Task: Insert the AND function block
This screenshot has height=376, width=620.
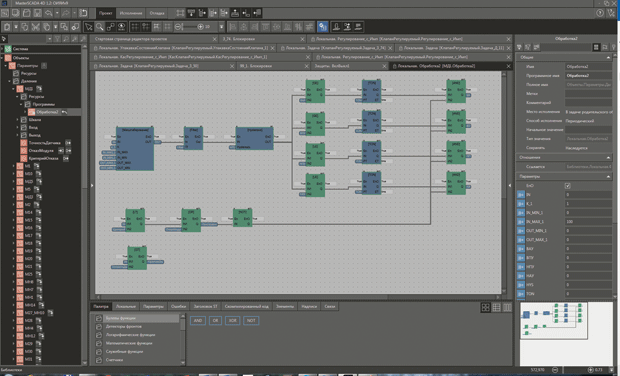Action: click(198, 321)
